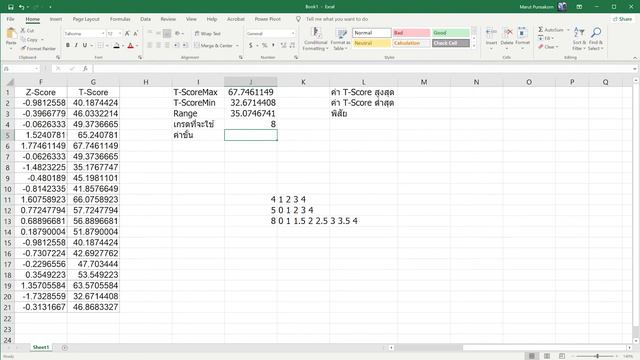Image resolution: width=640 pixels, height=360 pixels.
Task: Click the Copy icon in Clipboard group
Action: (23, 40)
